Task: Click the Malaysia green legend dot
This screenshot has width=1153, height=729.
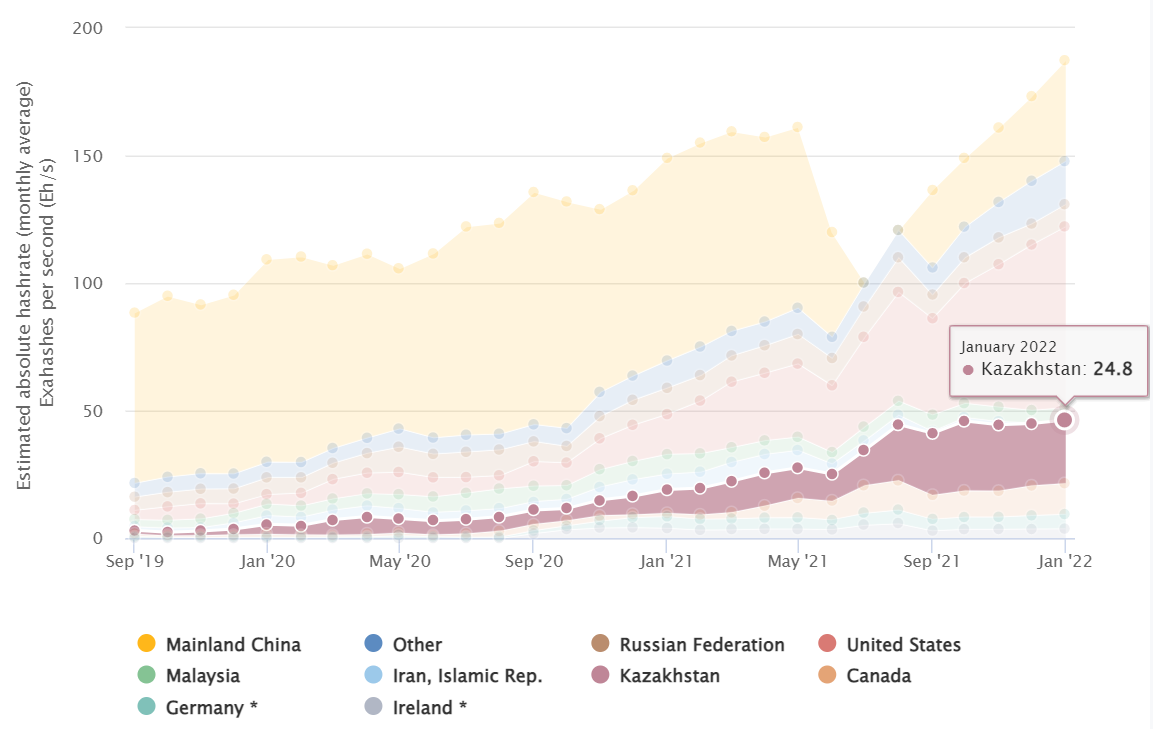Action: [146, 676]
